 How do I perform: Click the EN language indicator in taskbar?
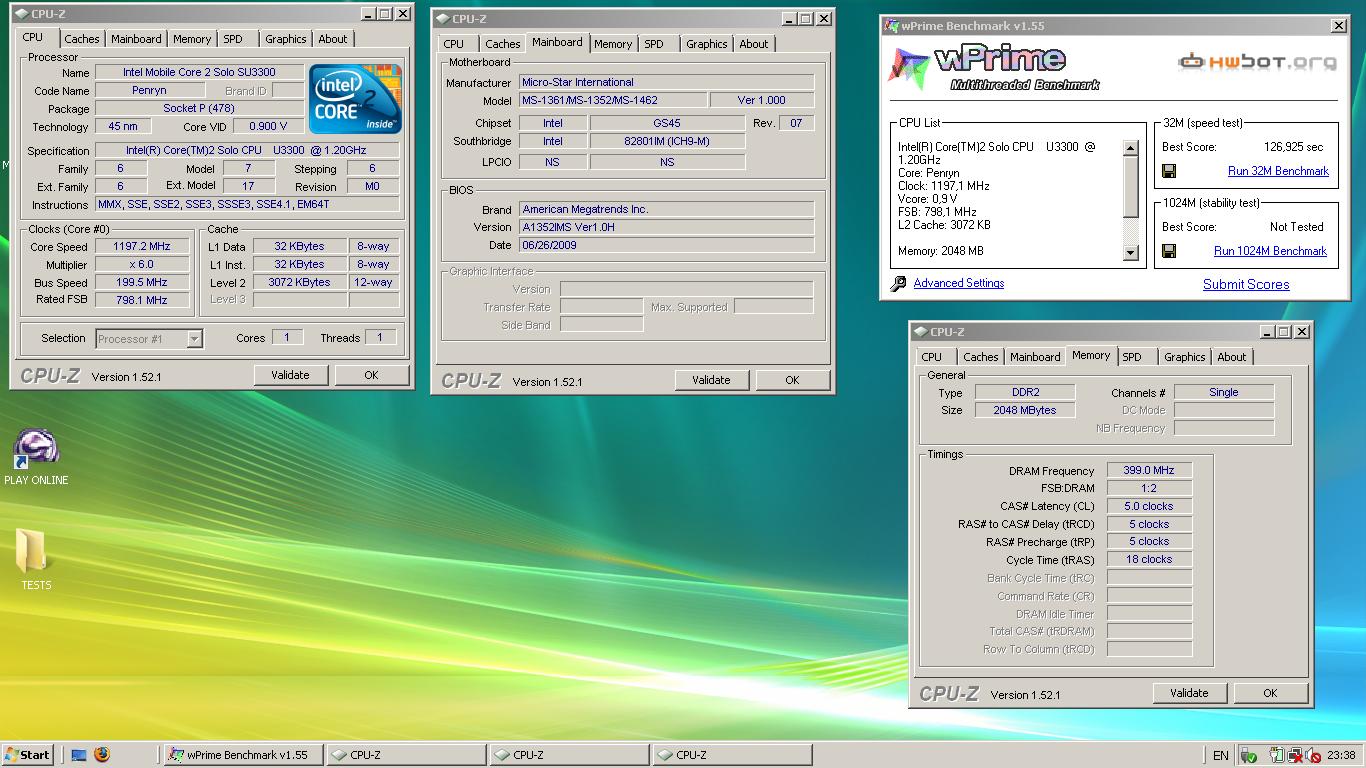click(1220, 755)
